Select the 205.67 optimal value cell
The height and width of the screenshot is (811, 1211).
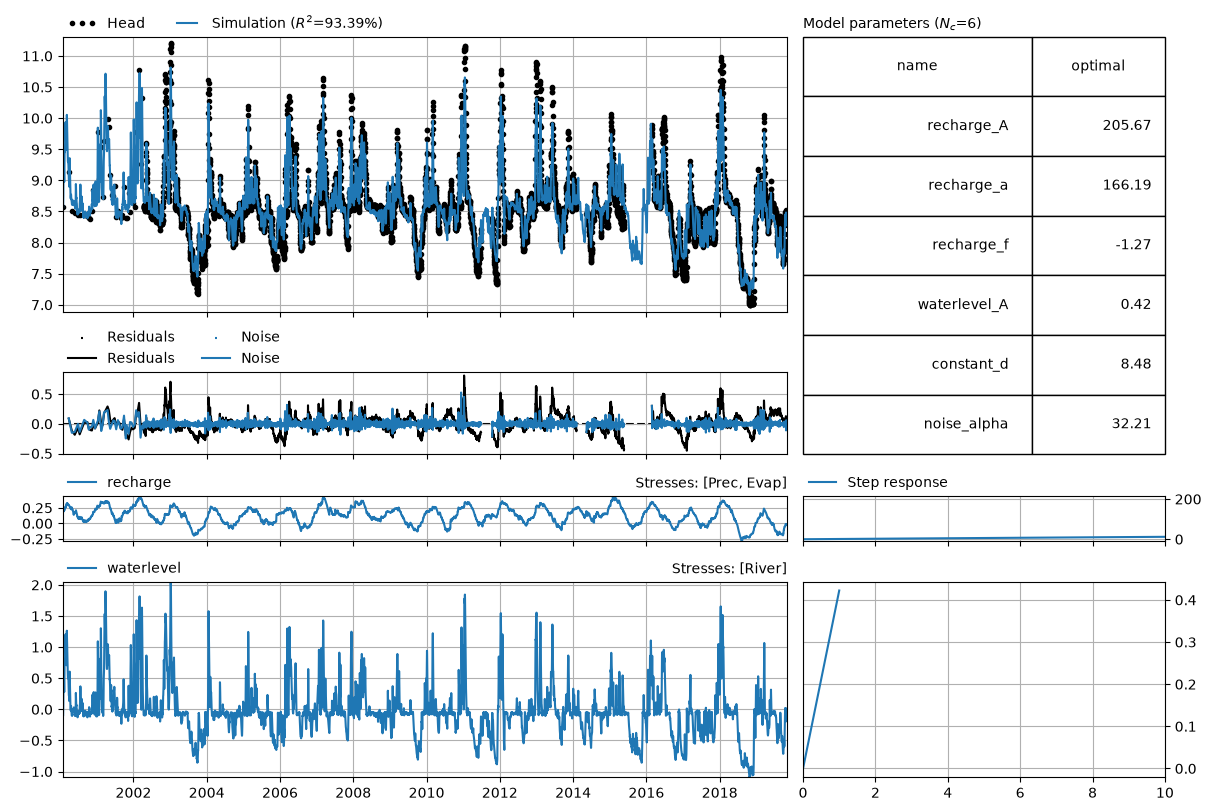click(x=1098, y=126)
